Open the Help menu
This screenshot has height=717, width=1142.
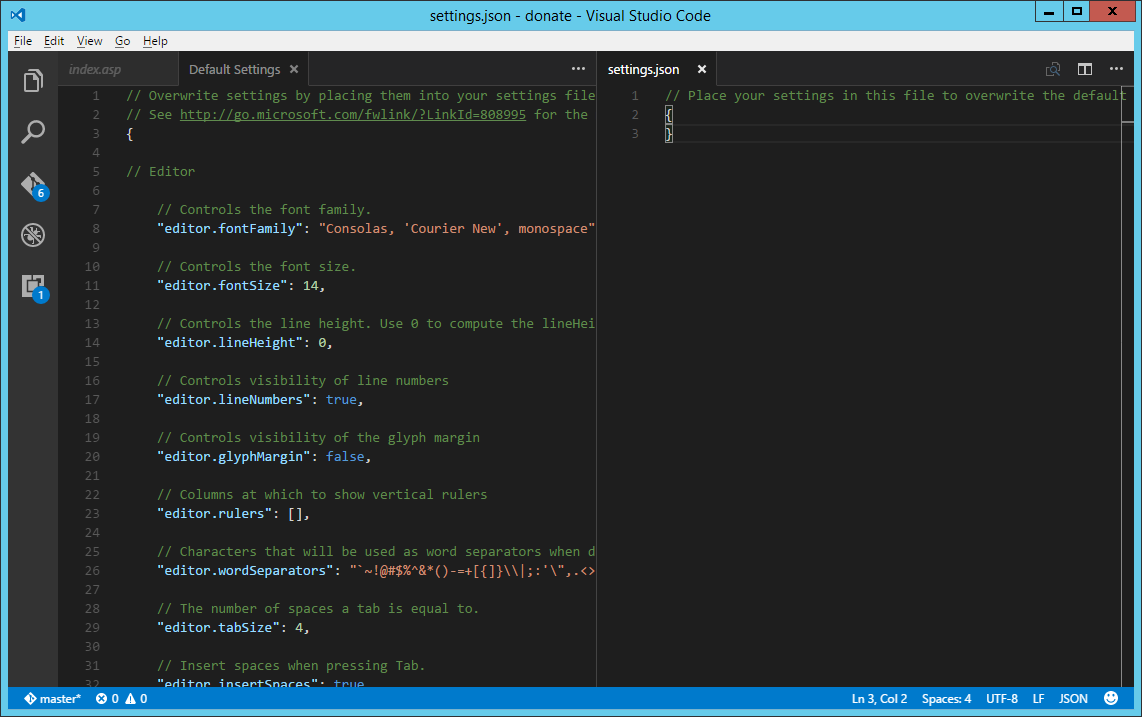(155, 41)
